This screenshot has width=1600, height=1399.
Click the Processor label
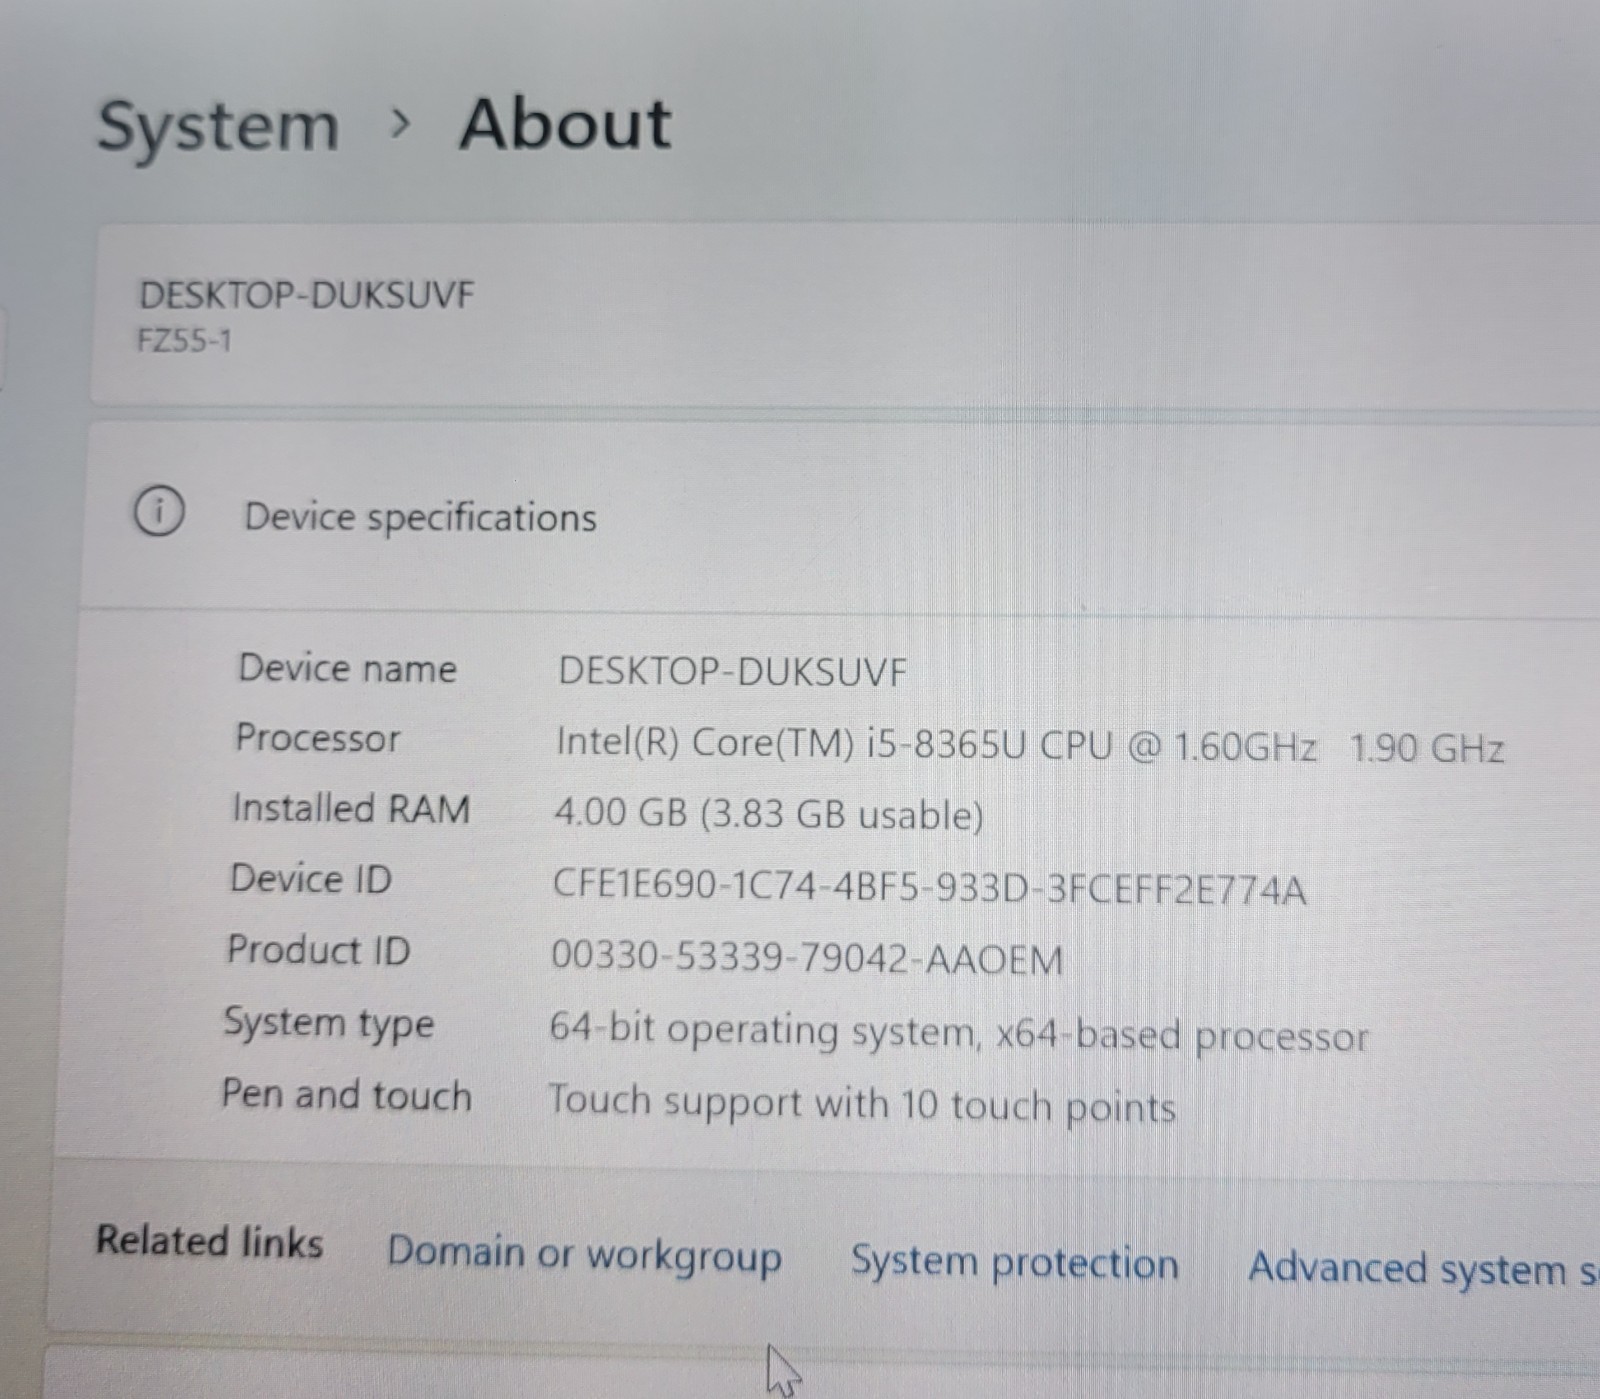tap(317, 738)
